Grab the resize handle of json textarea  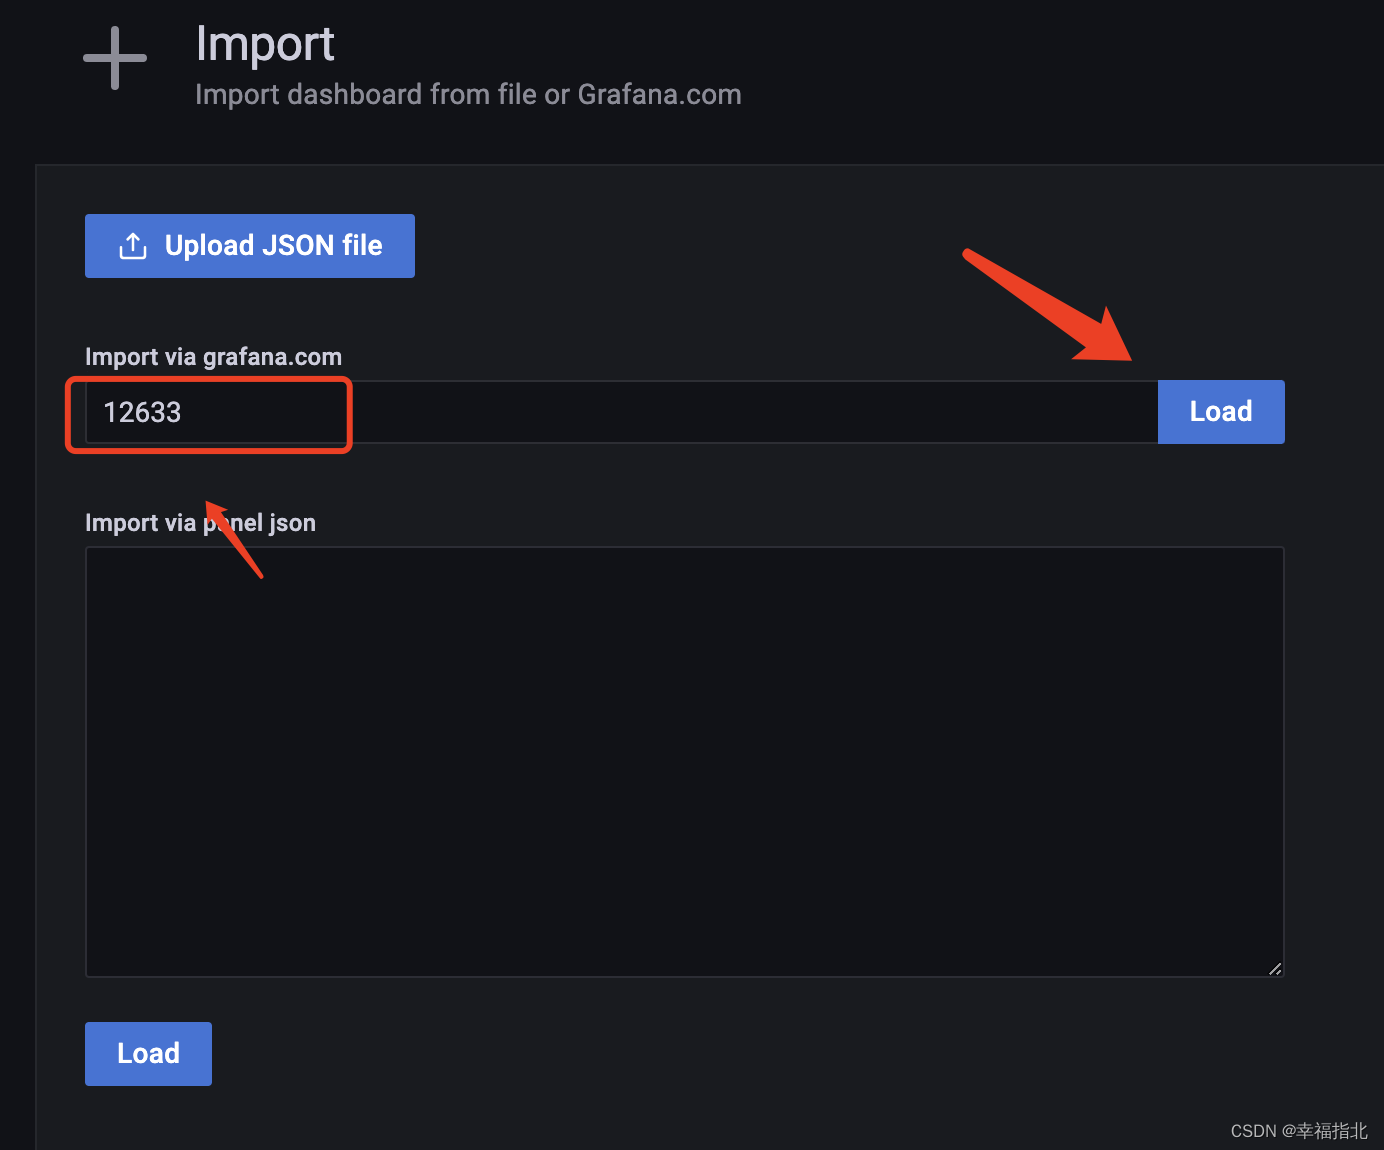coord(1275,968)
